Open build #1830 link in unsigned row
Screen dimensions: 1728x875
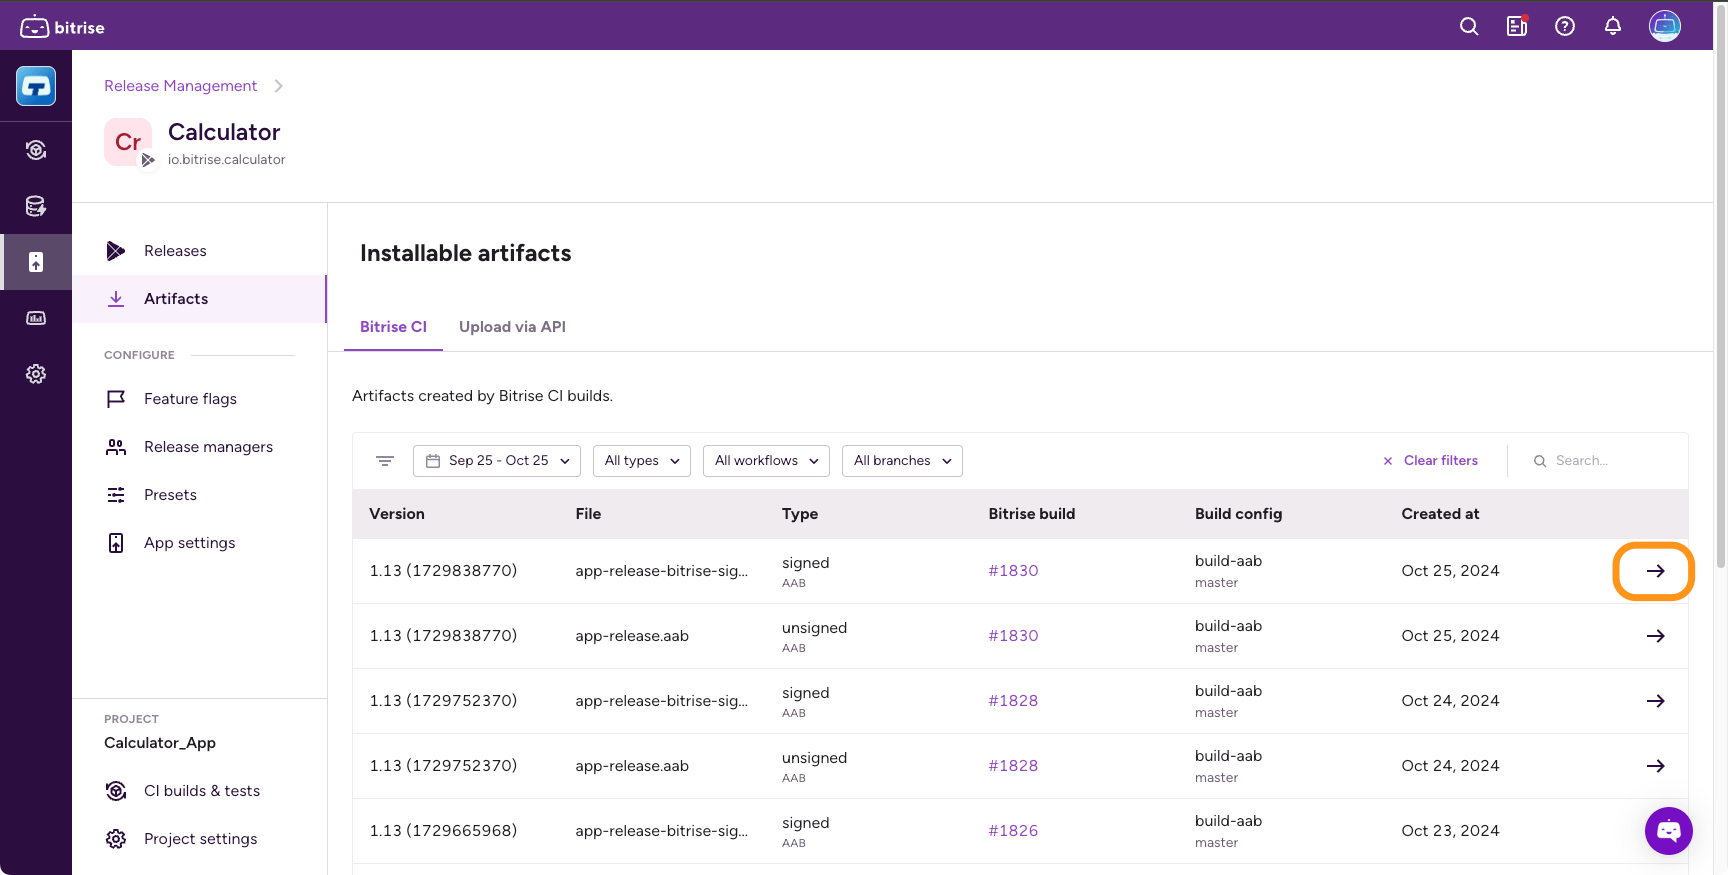pyautogui.click(x=1013, y=636)
